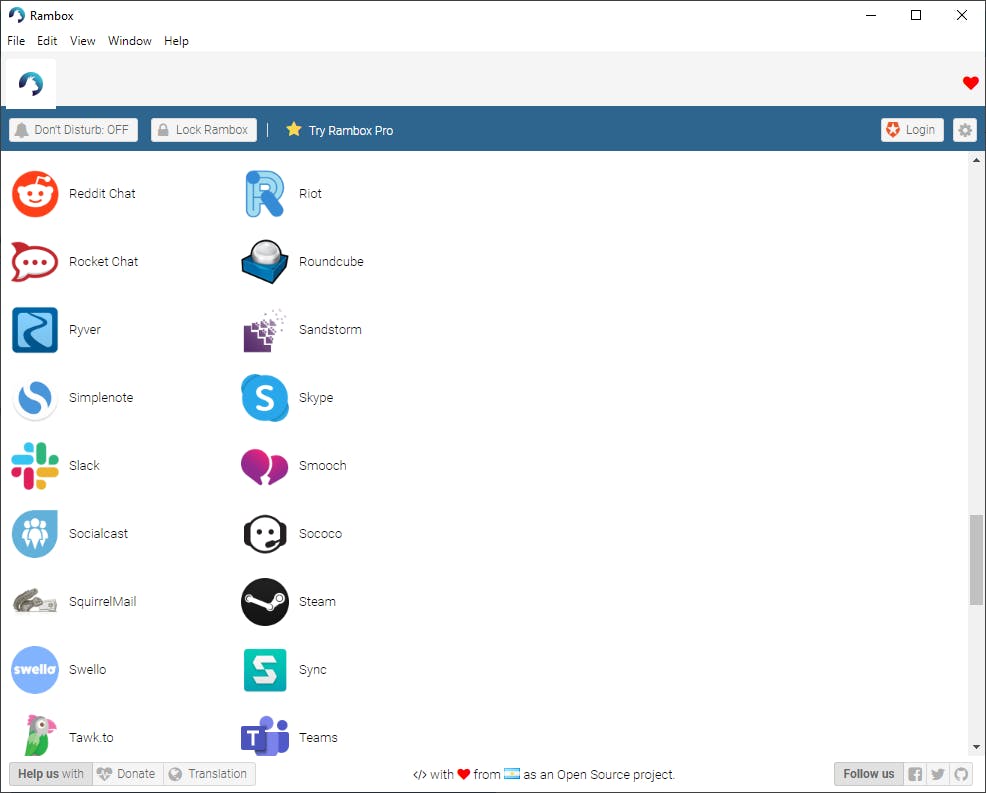Image resolution: width=986 pixels, height=793 pixels.
Task: Select the Microsoft Teams icon
Action: click(x=265, y=736)
